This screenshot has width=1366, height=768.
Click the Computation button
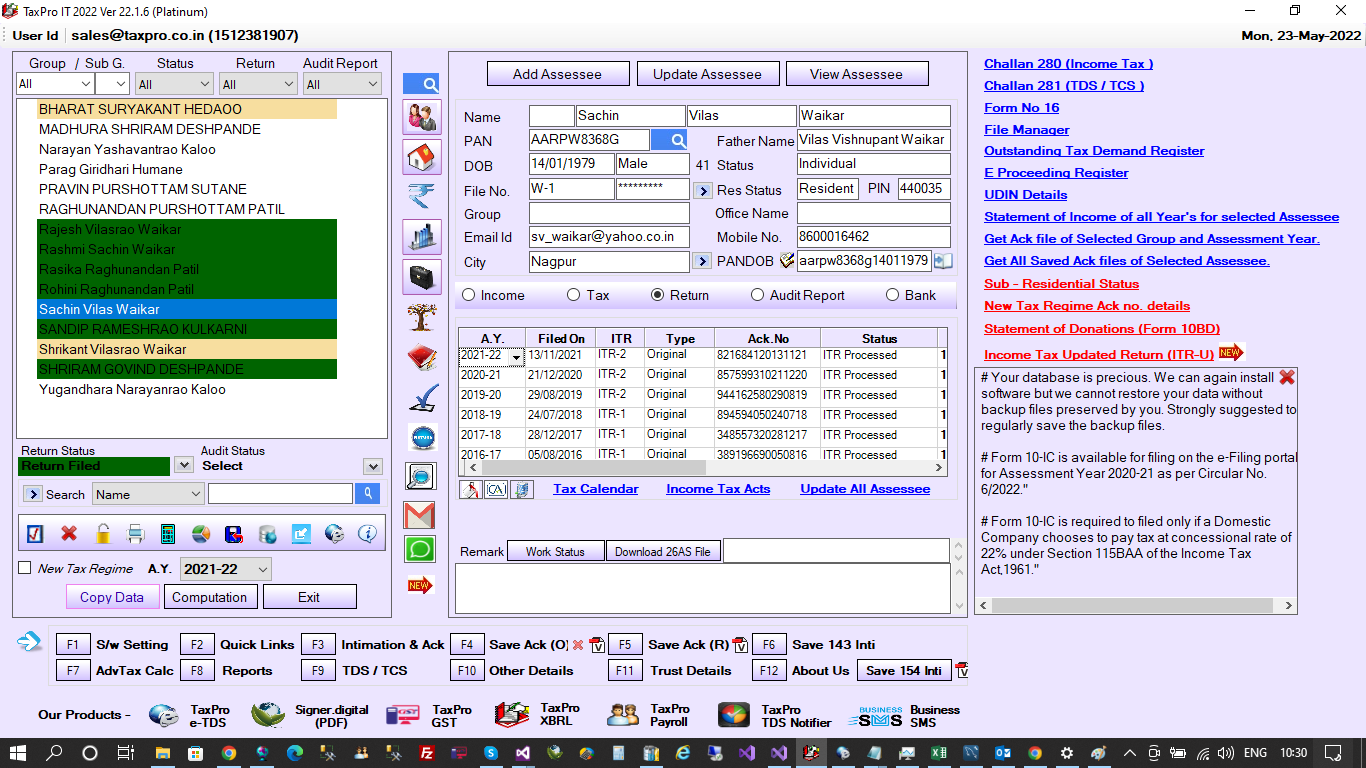click(x=210, y=597)
